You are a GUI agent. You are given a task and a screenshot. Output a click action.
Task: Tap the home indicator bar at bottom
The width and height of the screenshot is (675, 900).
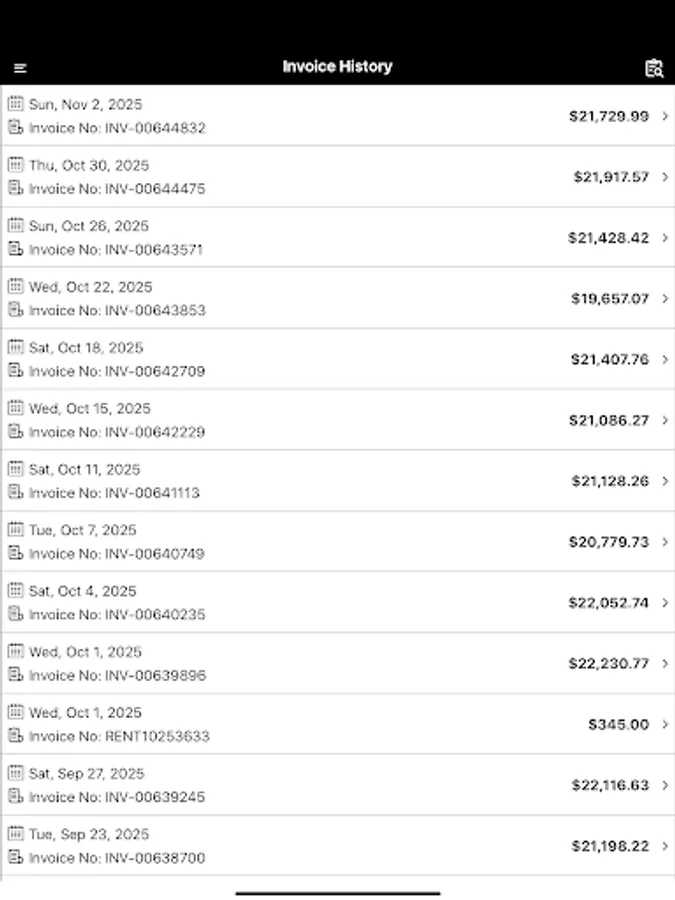pyautogui.click(x=337, y=891)
